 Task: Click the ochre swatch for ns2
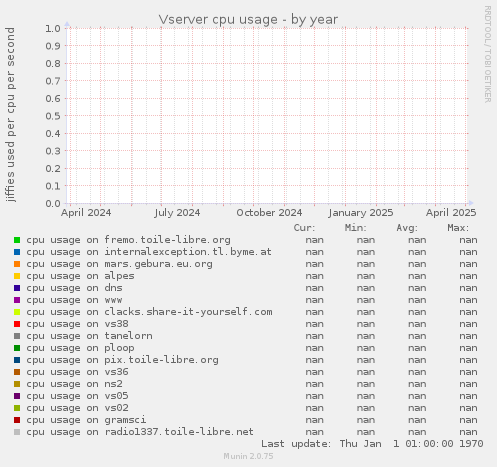(x=17, y=384)
